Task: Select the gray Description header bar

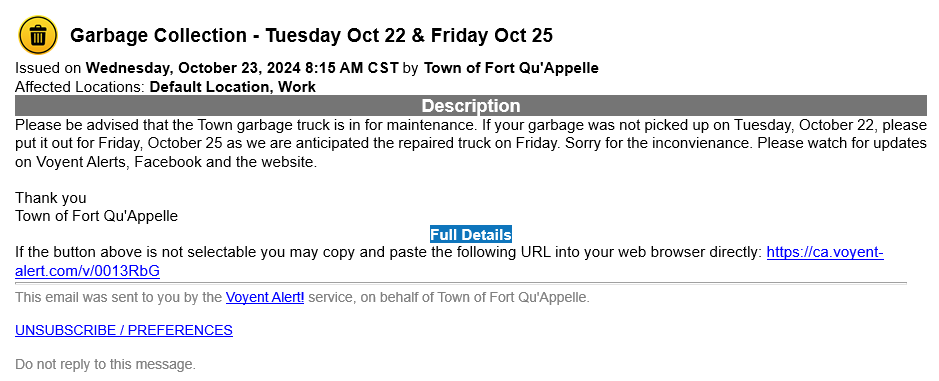Action: click(x=471, y=105)
